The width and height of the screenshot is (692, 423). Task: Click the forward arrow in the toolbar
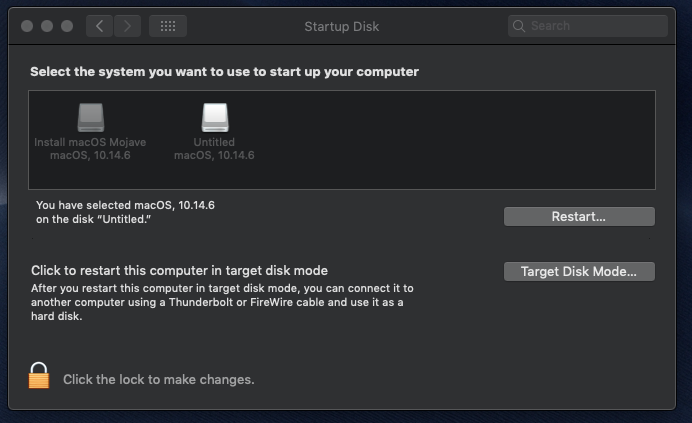click(x=127, y=26)
